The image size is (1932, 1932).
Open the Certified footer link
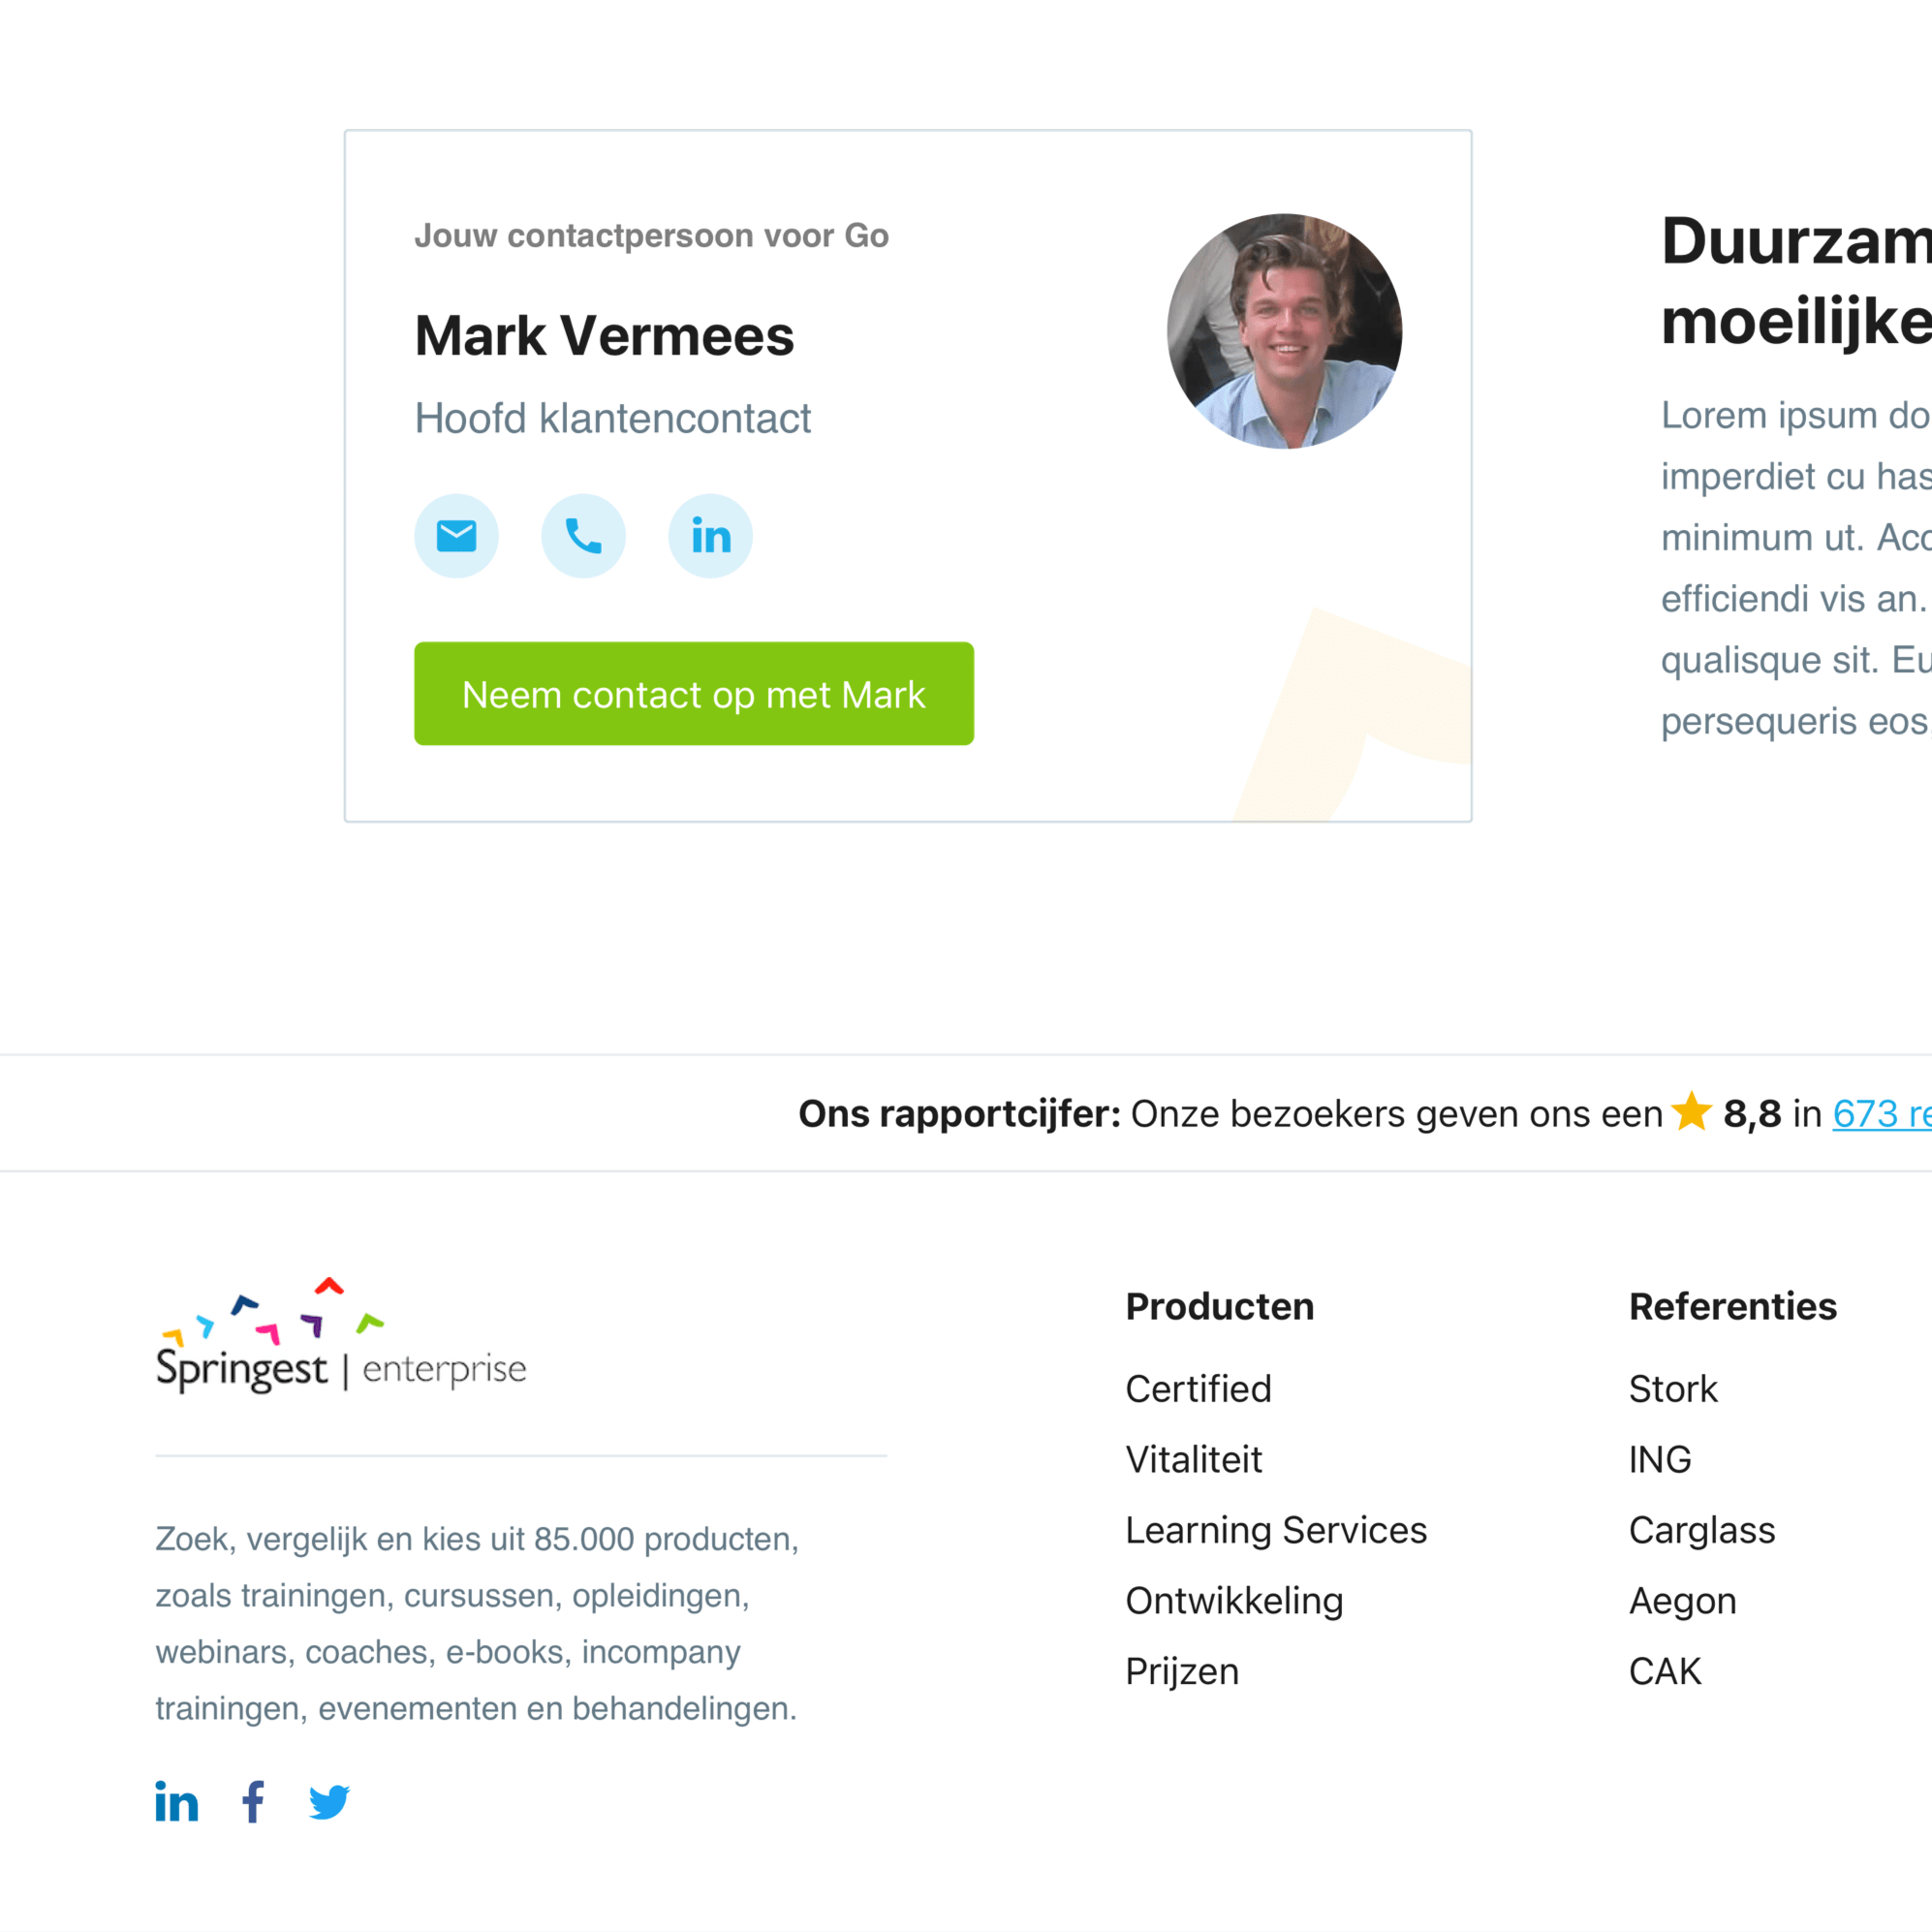tap(1198, 1389)
